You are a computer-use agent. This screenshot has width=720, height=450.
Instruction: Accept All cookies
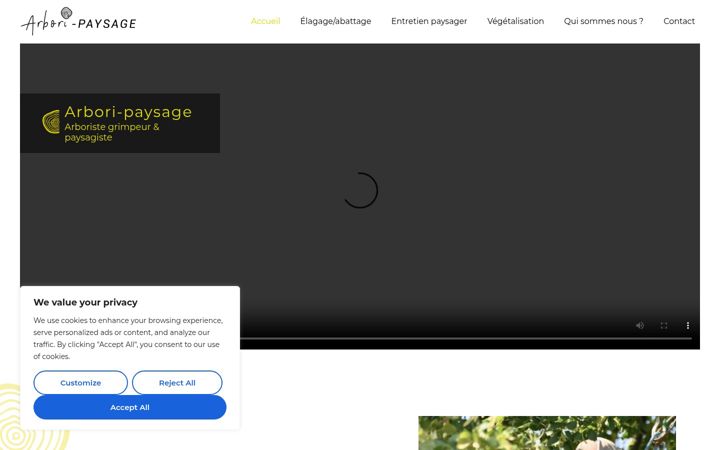coord(130,407)
